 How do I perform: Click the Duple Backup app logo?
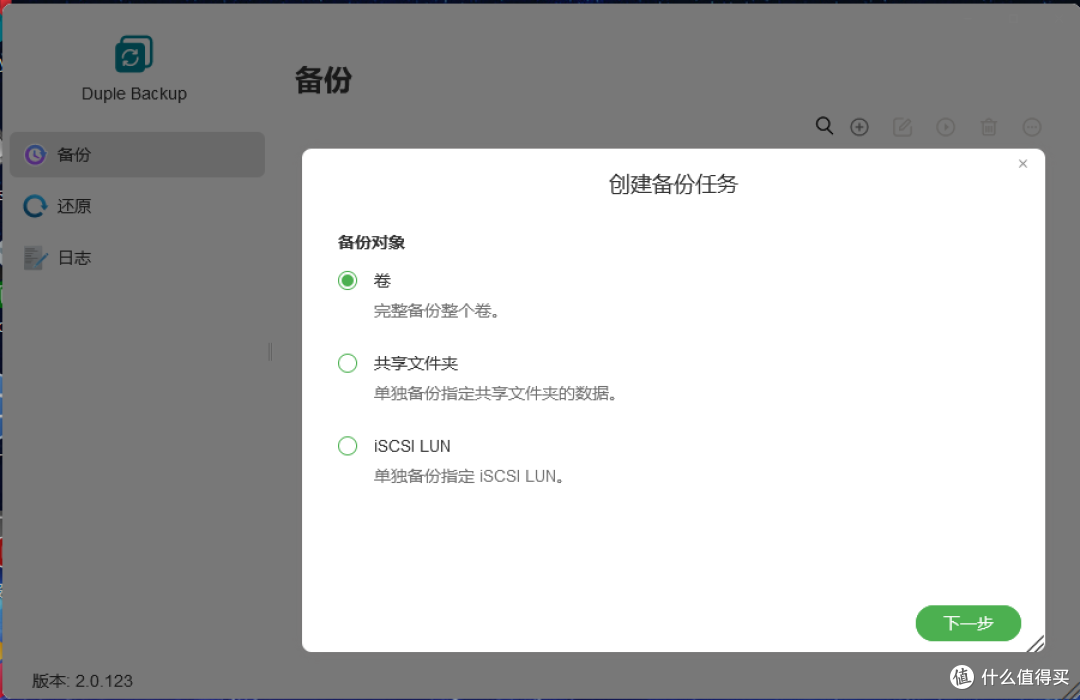point(134,54)
